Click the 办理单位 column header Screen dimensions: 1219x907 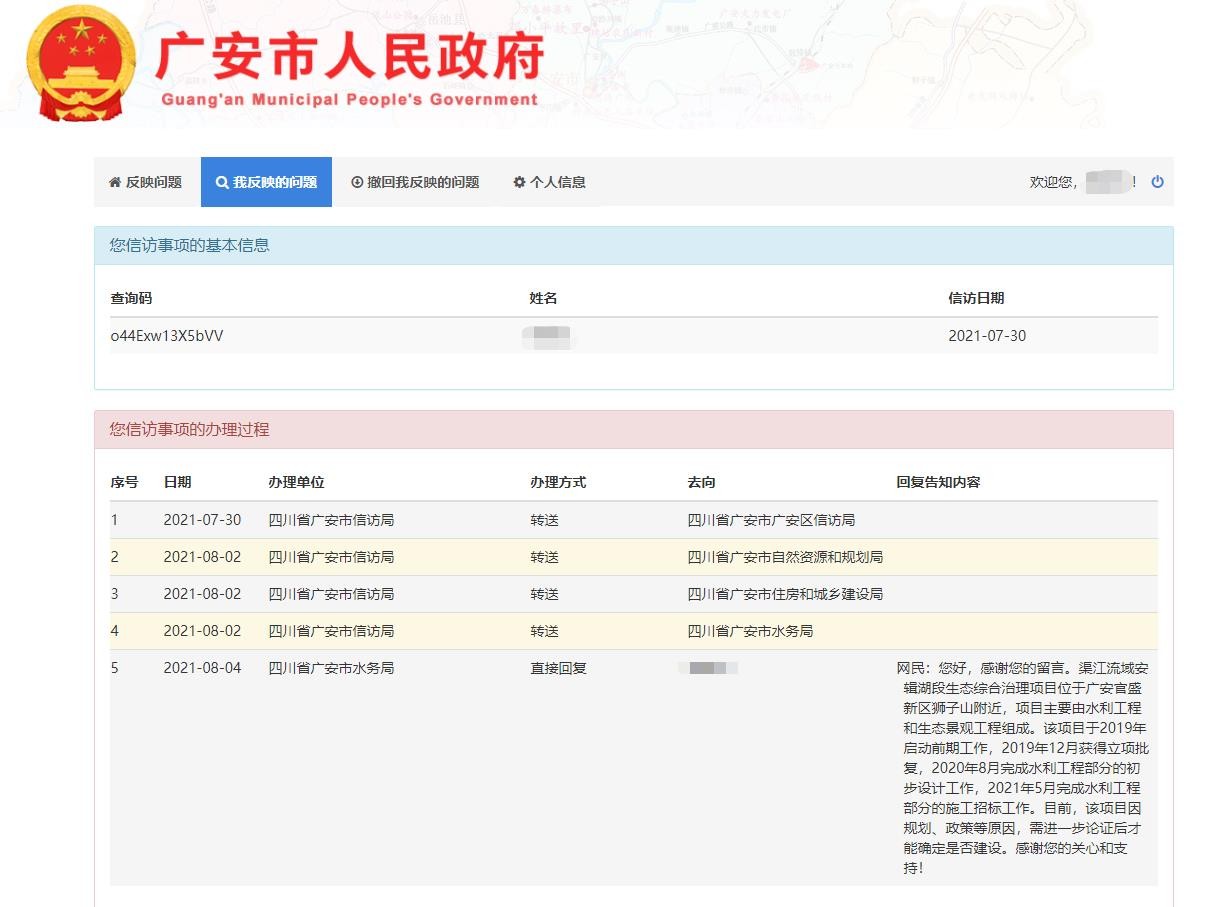[296, 482]
